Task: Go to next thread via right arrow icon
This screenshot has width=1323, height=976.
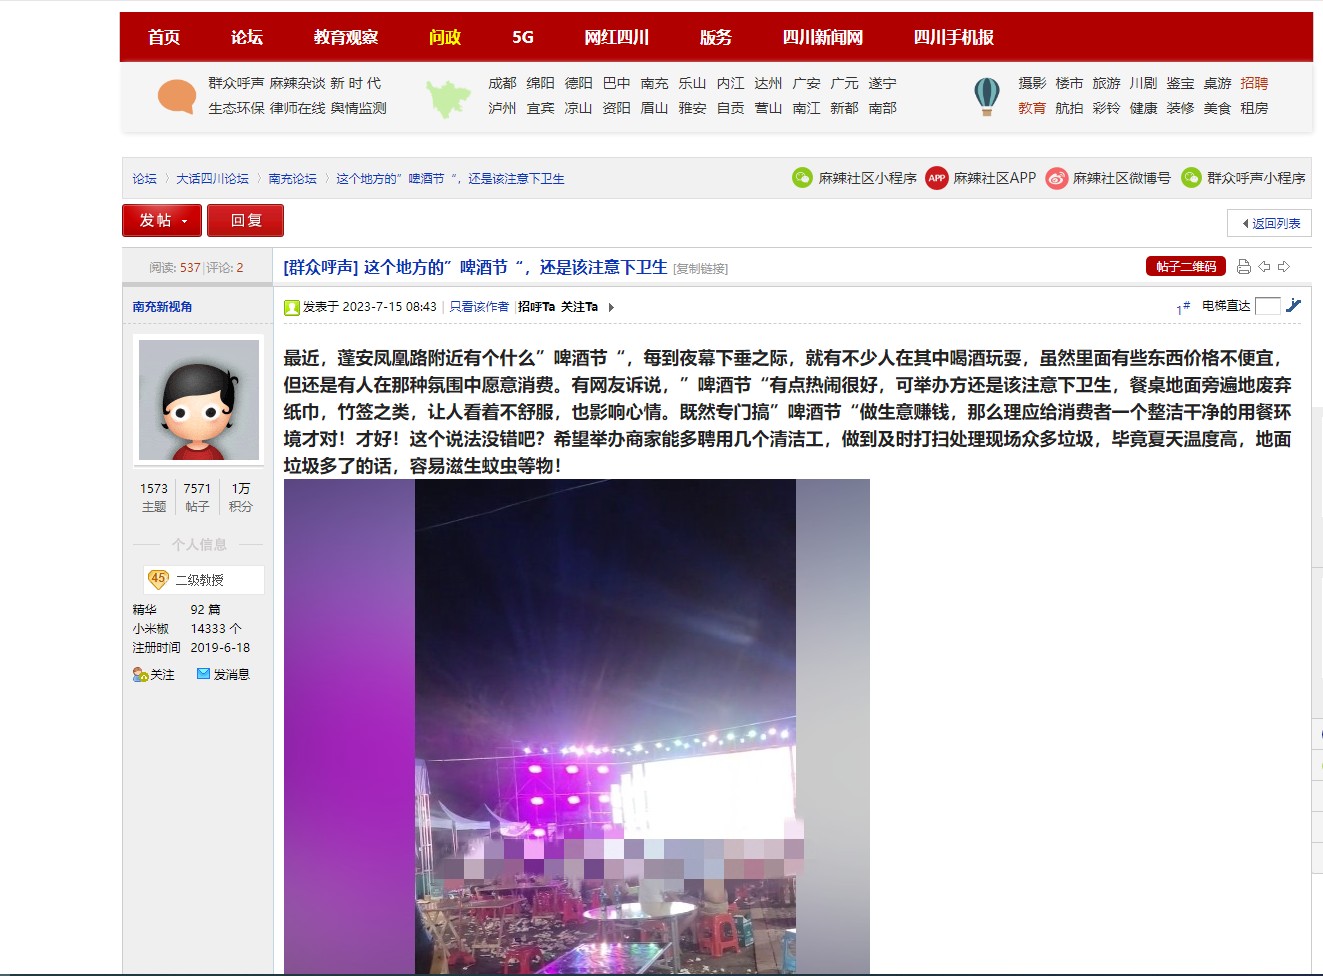Action: pyautogui.click(x=1284, y=267)
